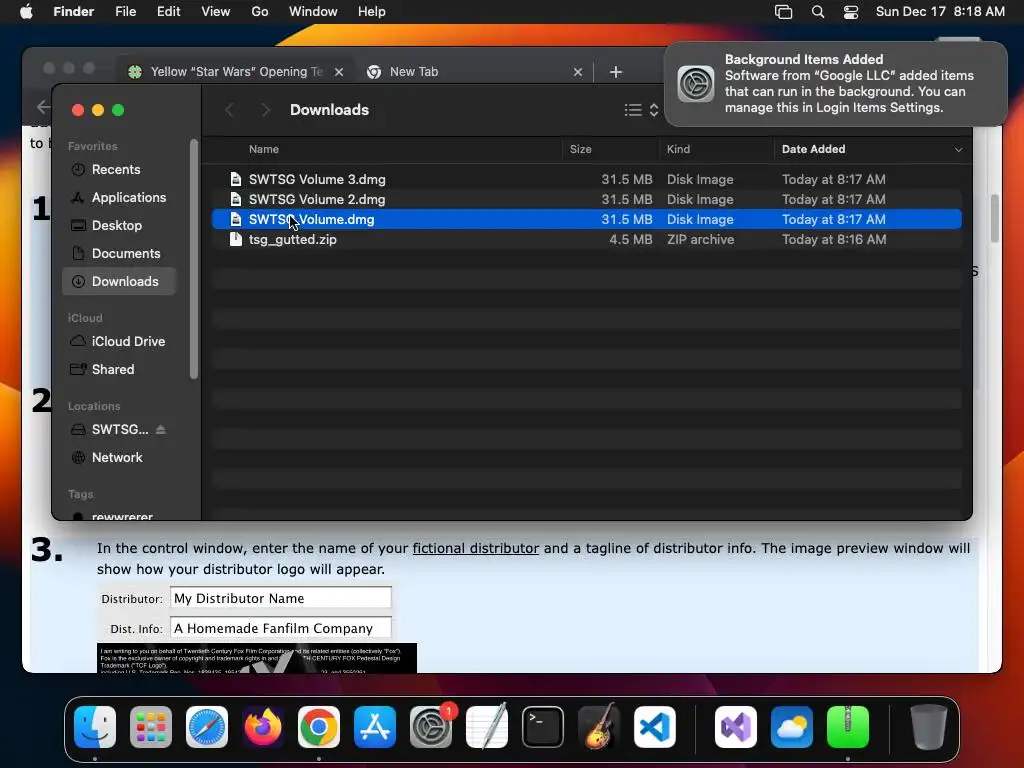This screenshot has height=768, width=1024.
Task: Open Shared in Finder sidebar
Action: tap(119, 370)
